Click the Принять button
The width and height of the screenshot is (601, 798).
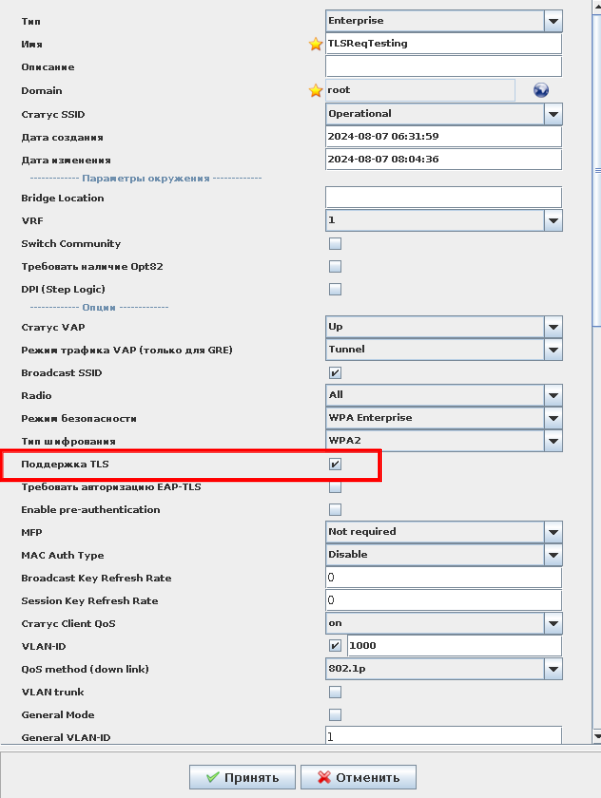pos(241,777)
